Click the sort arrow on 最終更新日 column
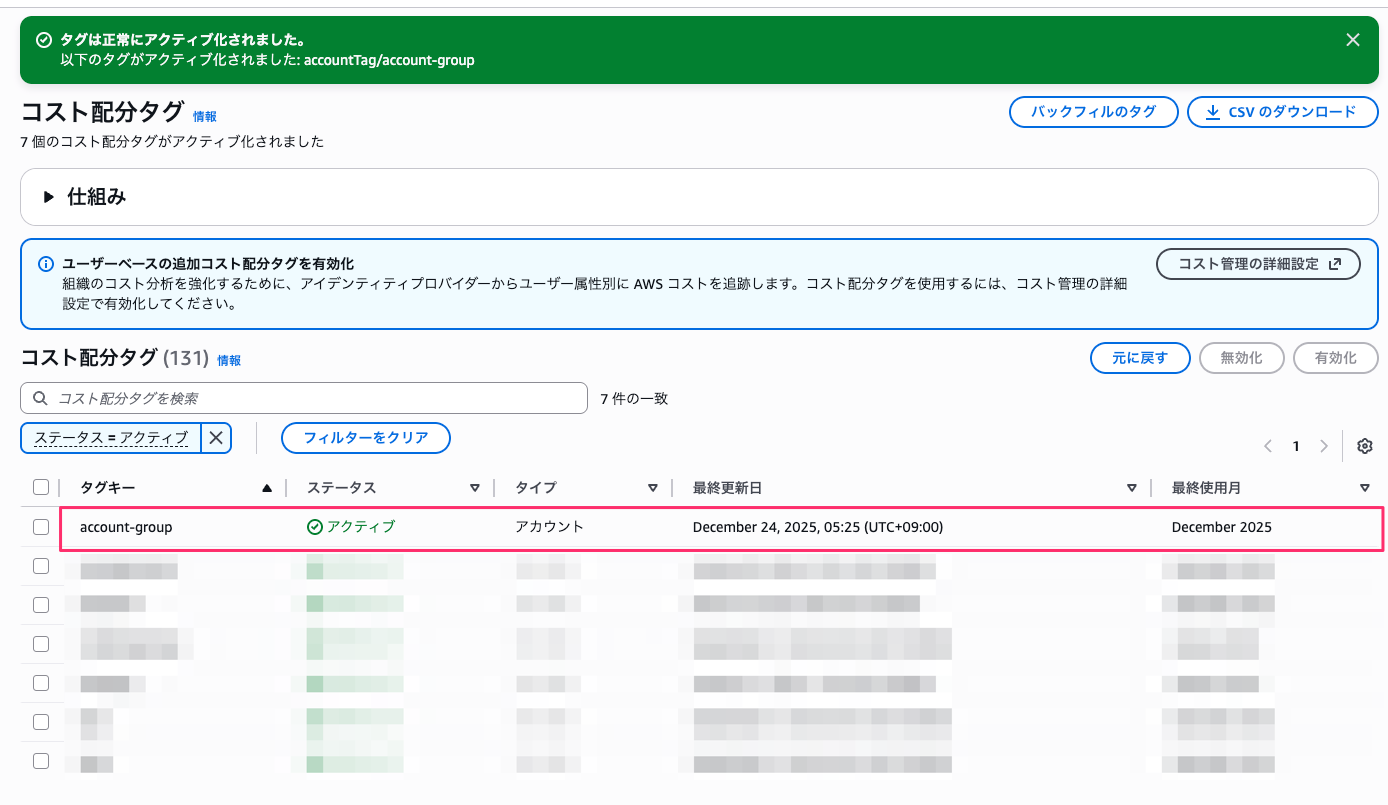The width and height of the screenshot is (1388, 805). 1131,488
